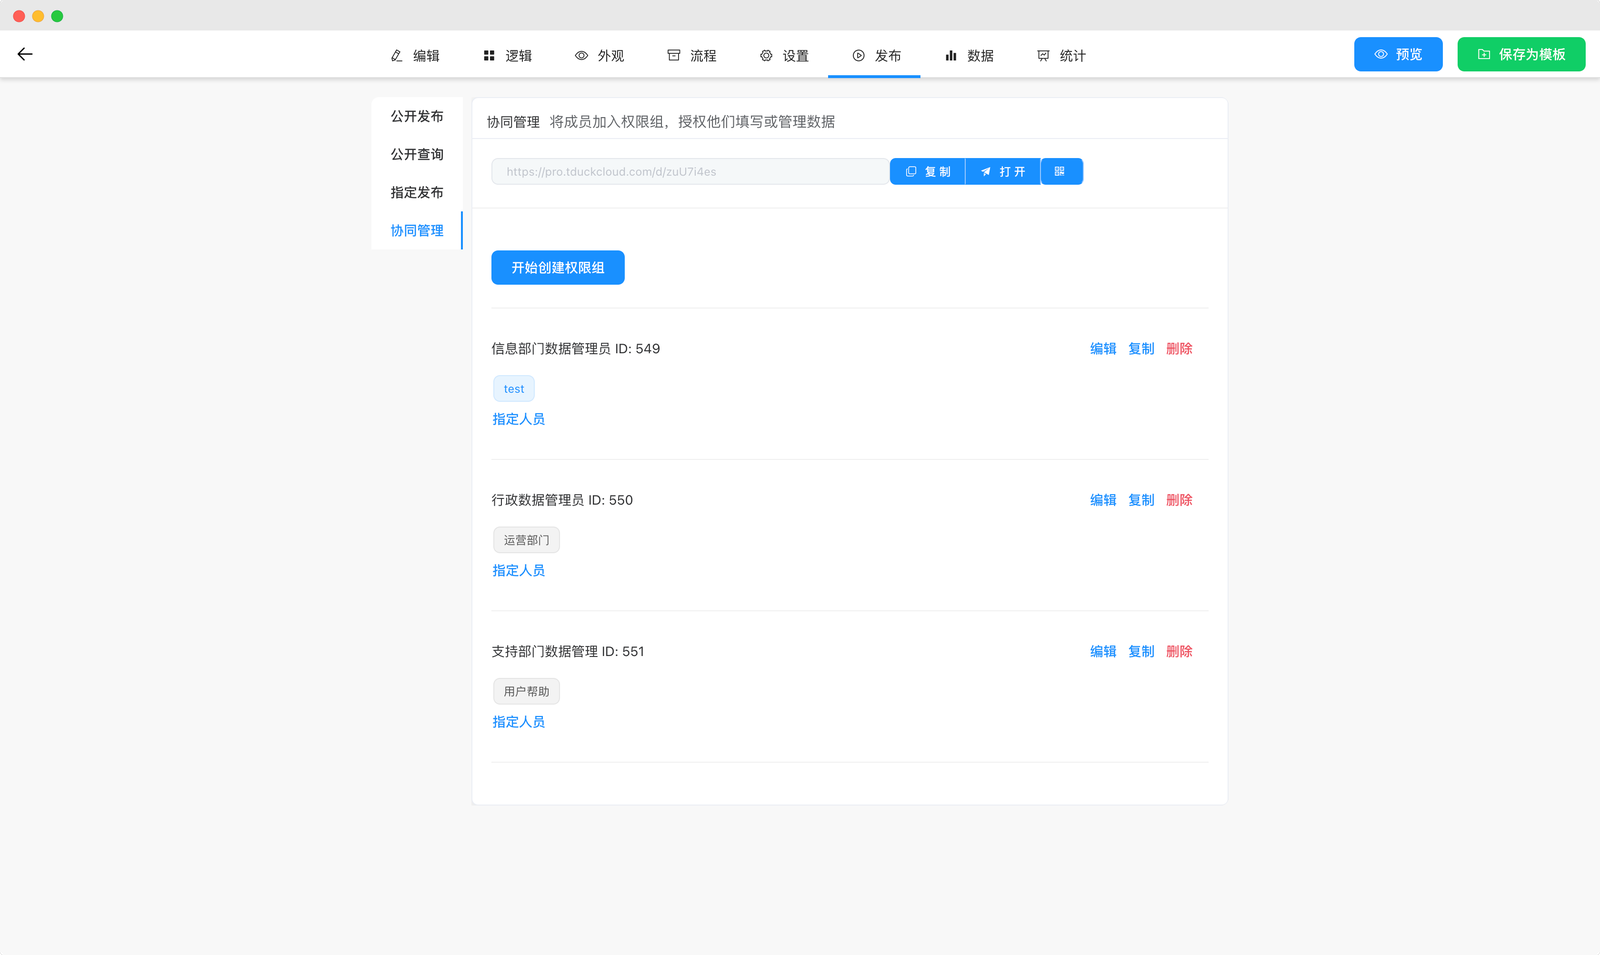Screen dimensions: 1600x955
Task: Delete the 信息部门数据管理员 group
Action: (x=1179, y=349)
